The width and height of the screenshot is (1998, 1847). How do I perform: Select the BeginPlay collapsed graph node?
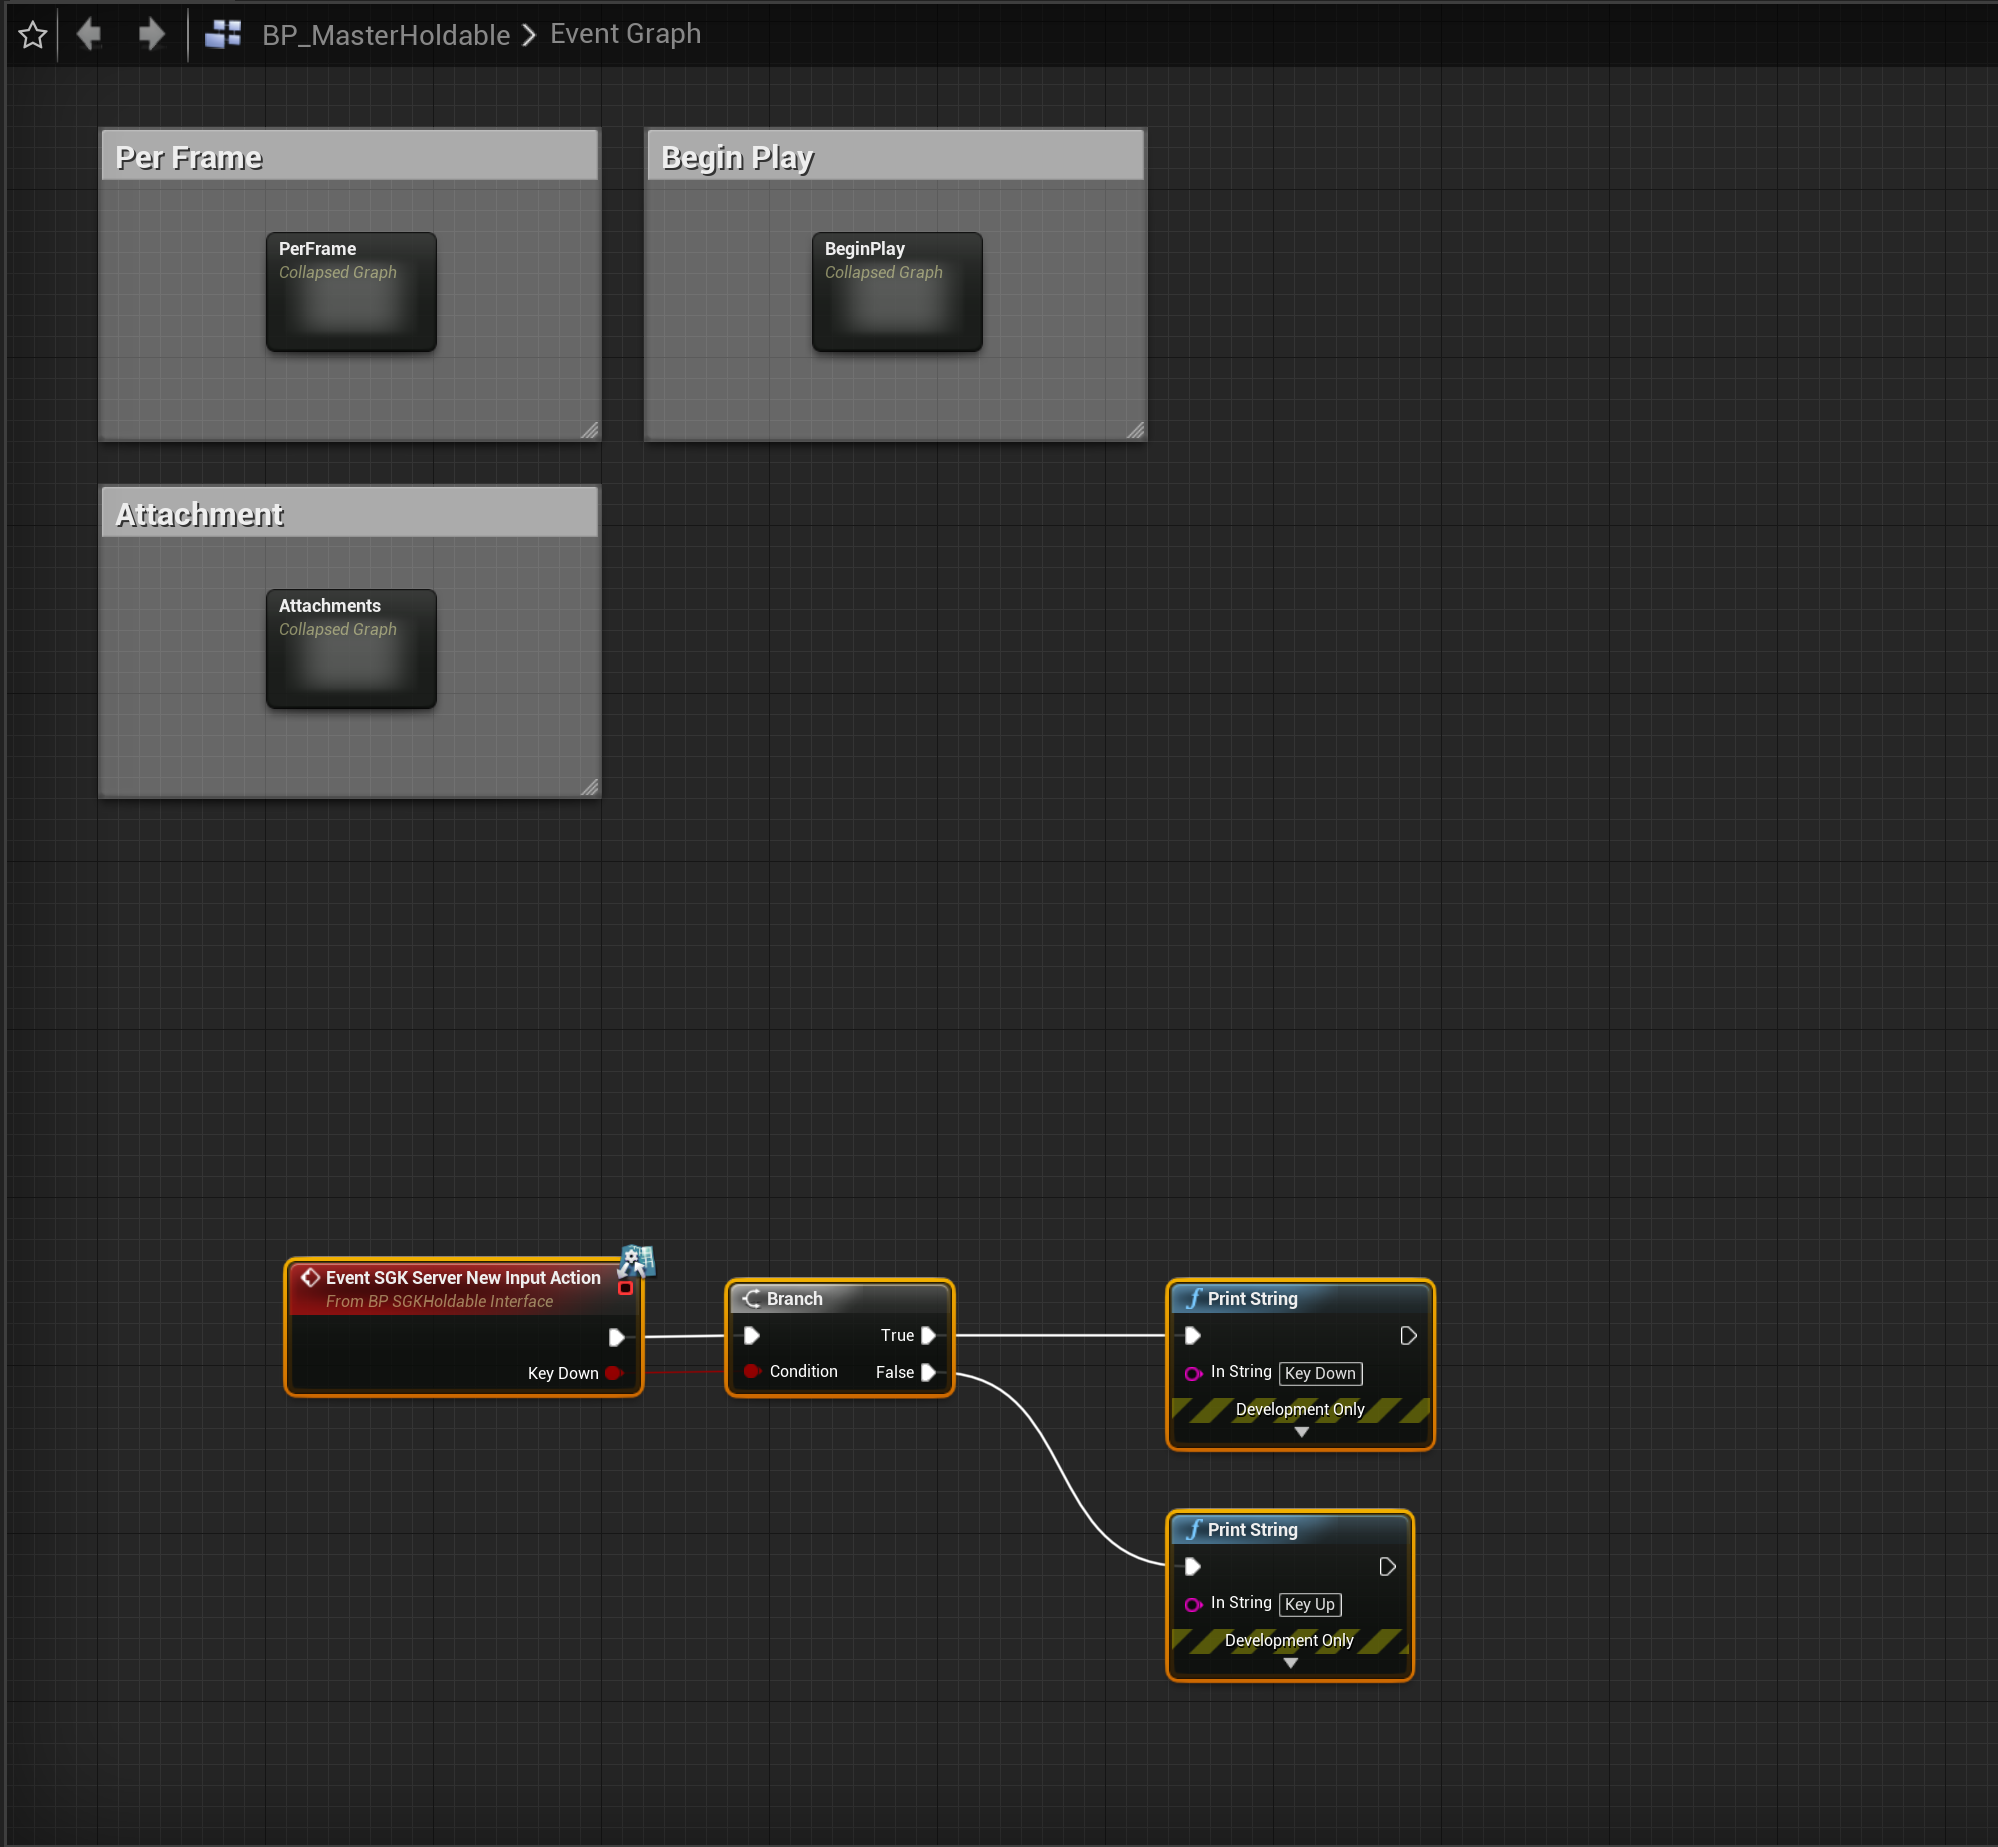click(x=897, y=292)
